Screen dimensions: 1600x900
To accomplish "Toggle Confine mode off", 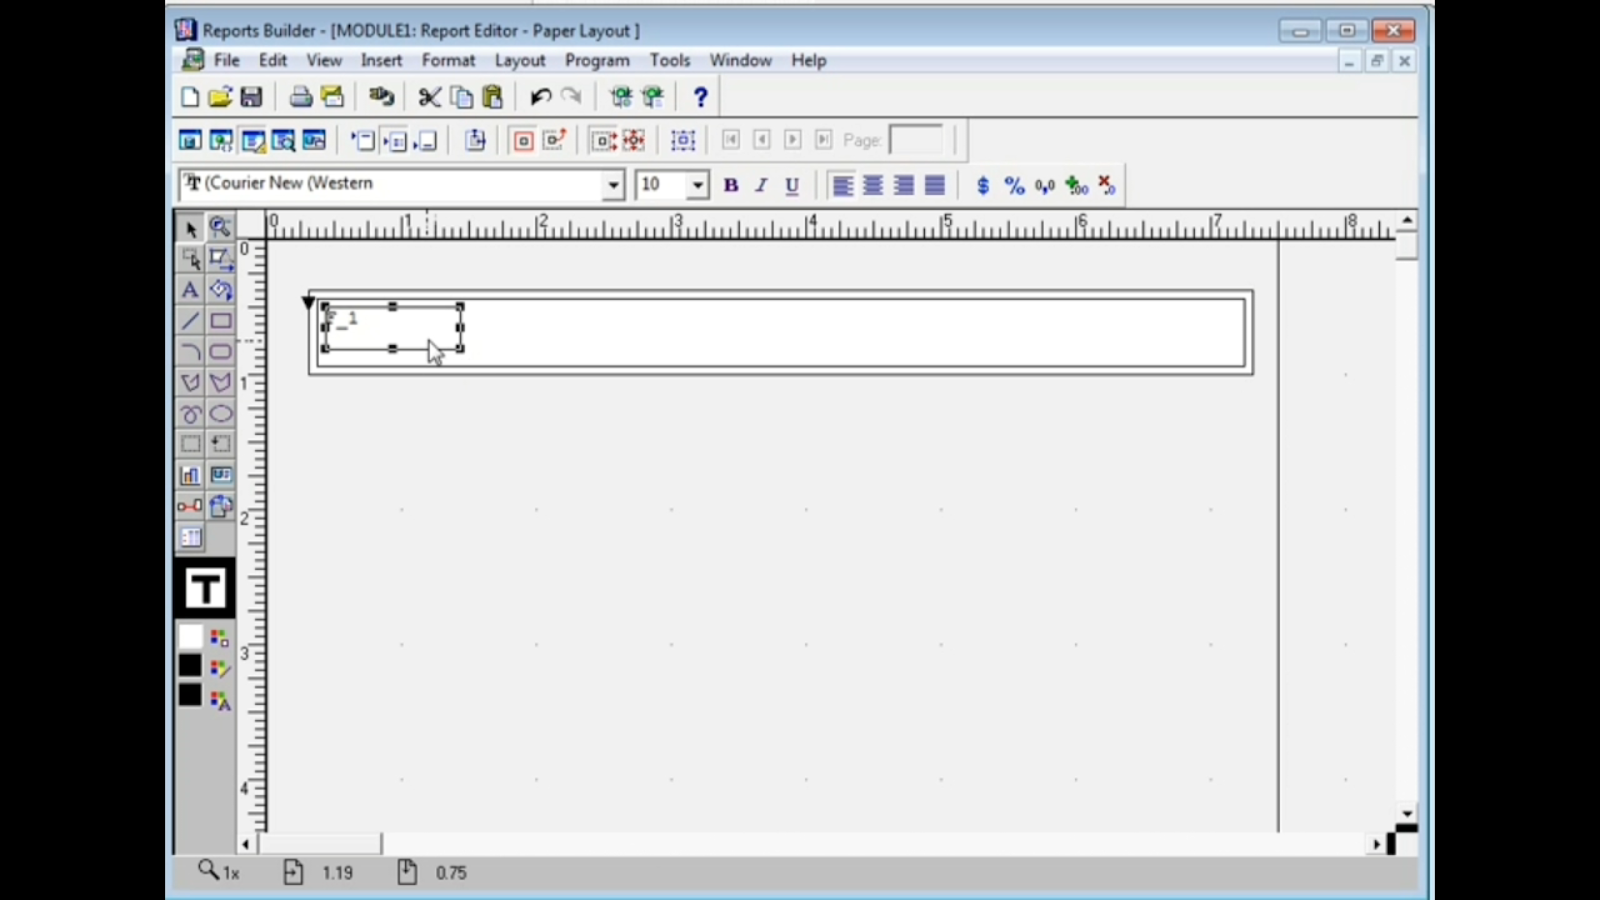I will [555, 140].
